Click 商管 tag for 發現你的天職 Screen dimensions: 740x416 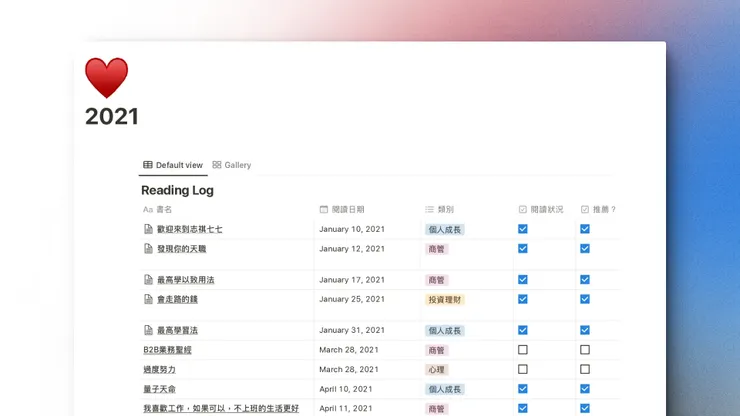pyautogui.click(x=437, y=249)
